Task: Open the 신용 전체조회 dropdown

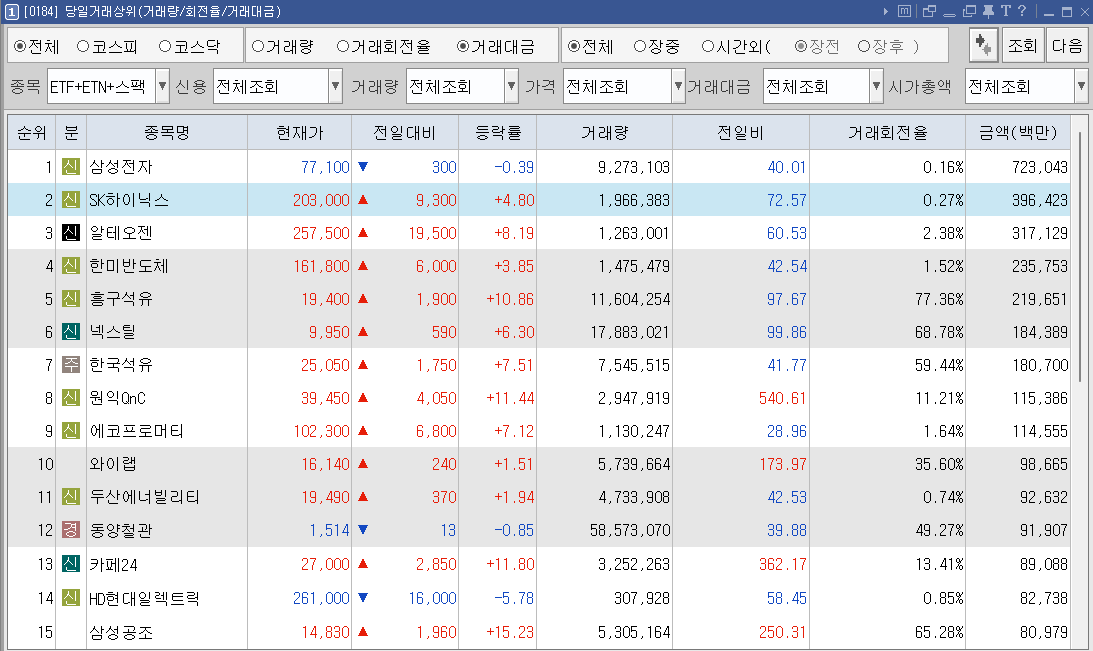Action: 277,86
